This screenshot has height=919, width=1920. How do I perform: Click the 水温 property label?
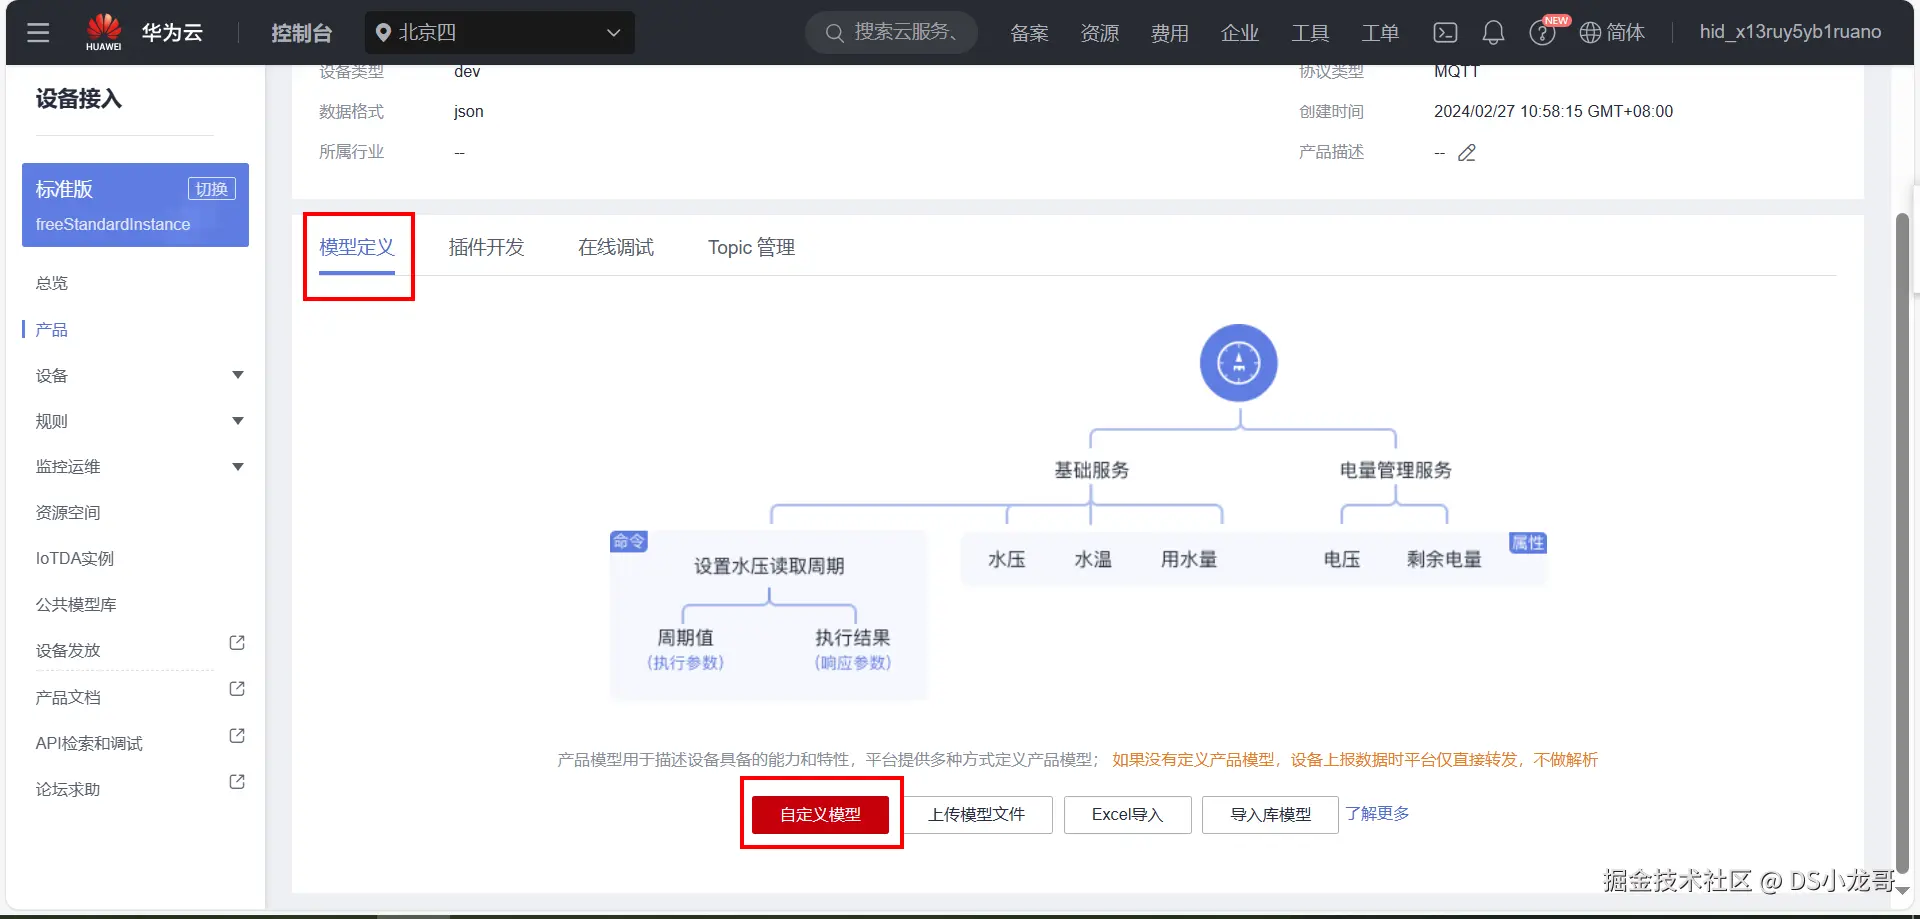coord(1093,559)
